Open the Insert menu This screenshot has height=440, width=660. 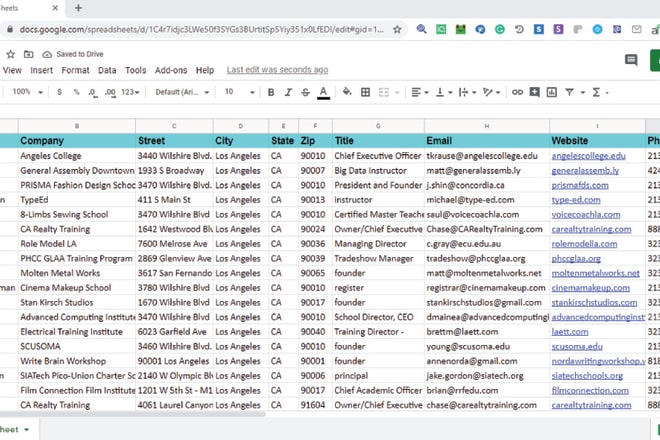(41, 70)
